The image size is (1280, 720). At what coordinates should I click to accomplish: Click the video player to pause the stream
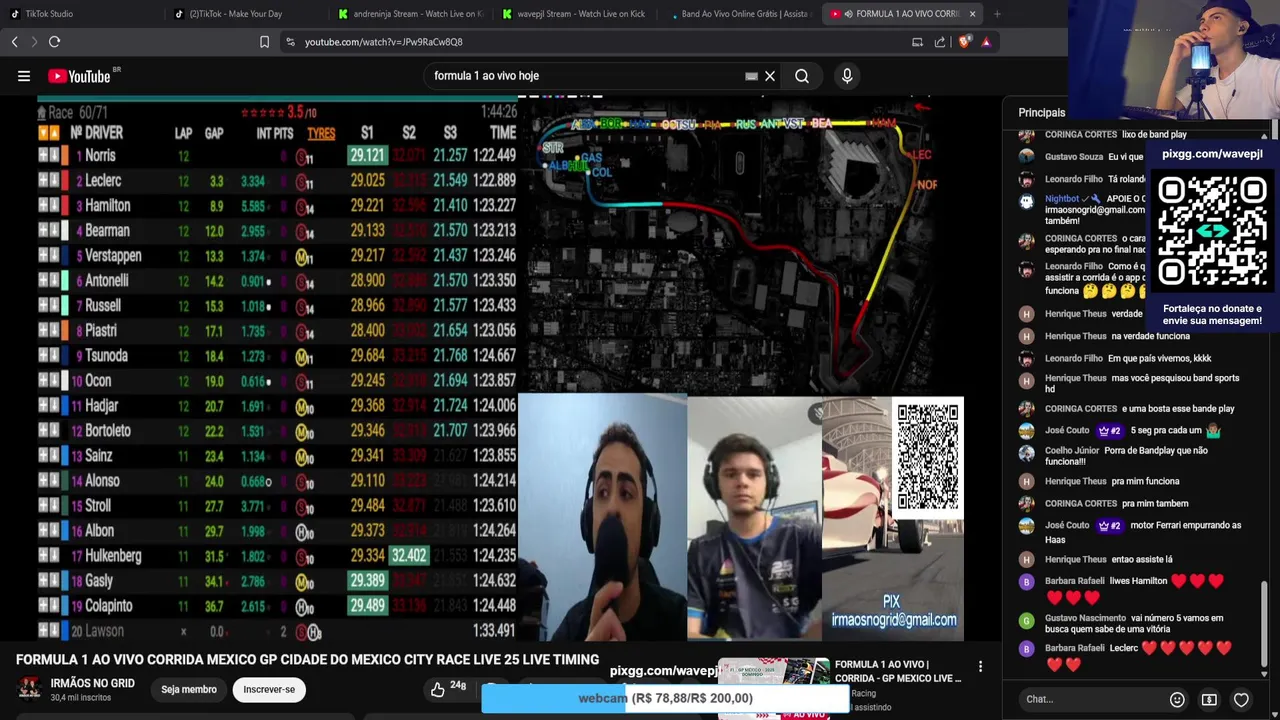coord(500,370)
